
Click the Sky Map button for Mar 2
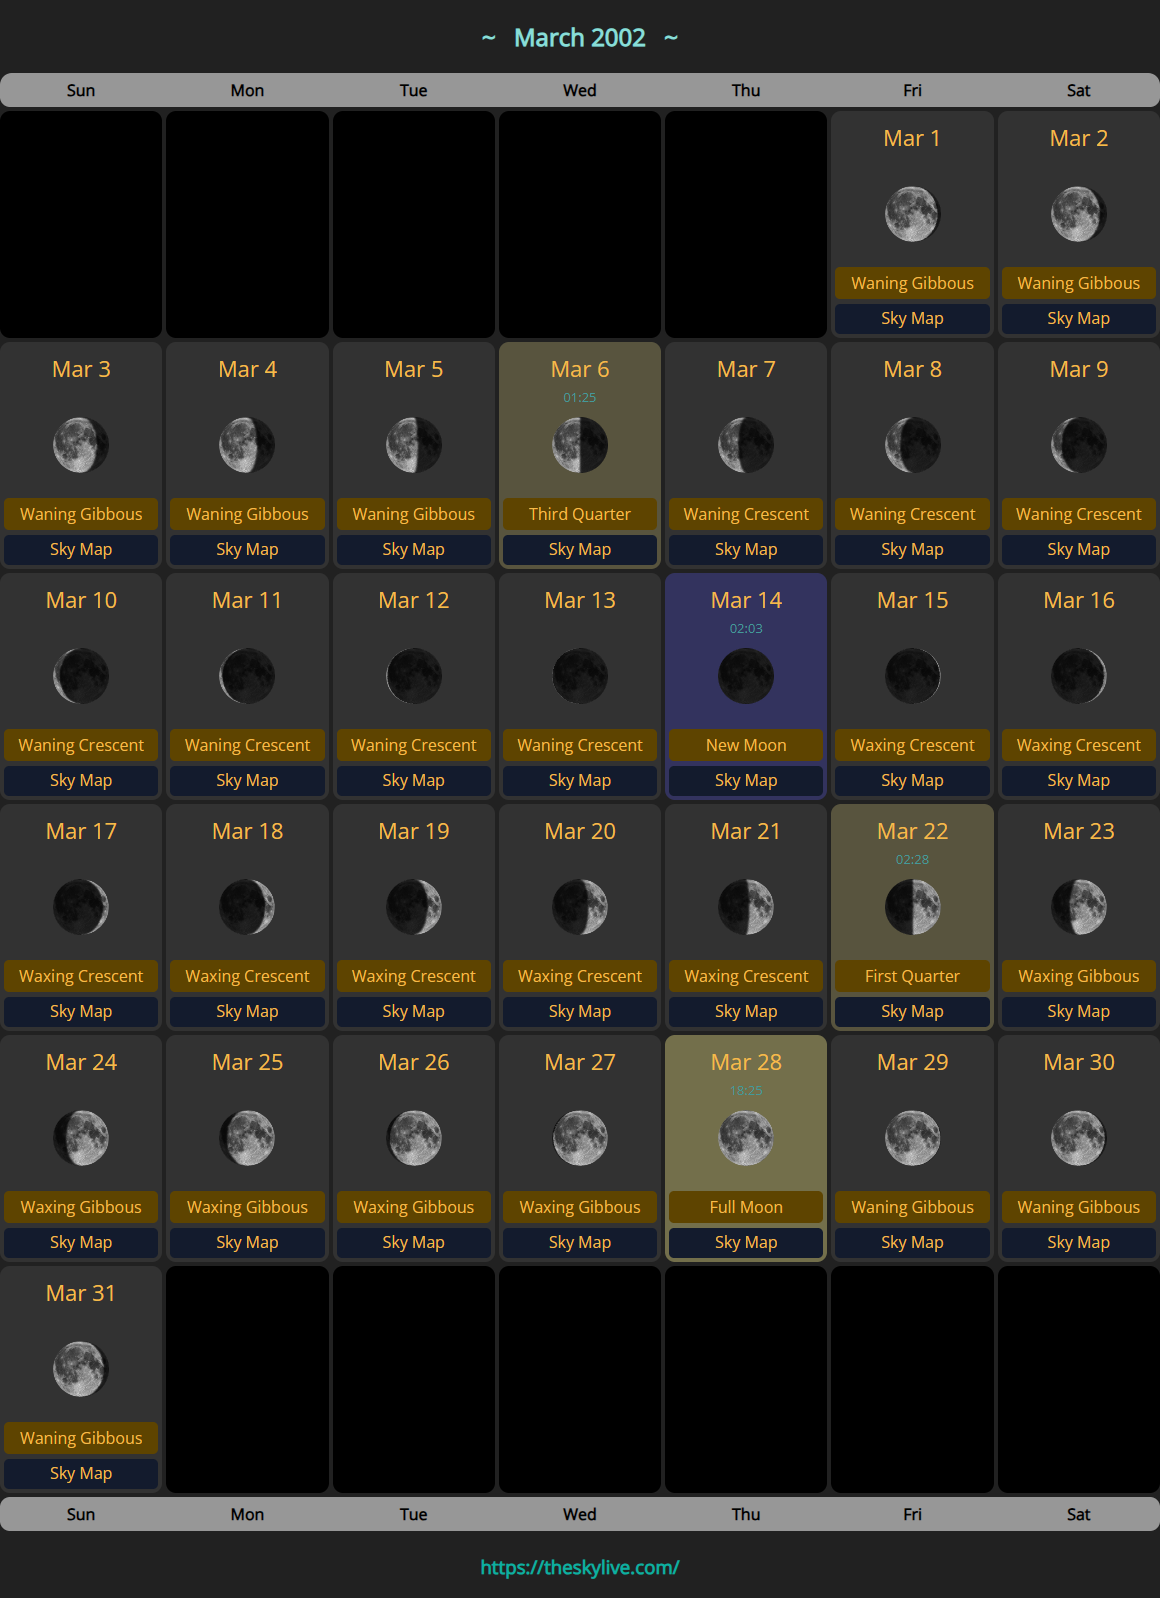click(x=1078, y=318)
